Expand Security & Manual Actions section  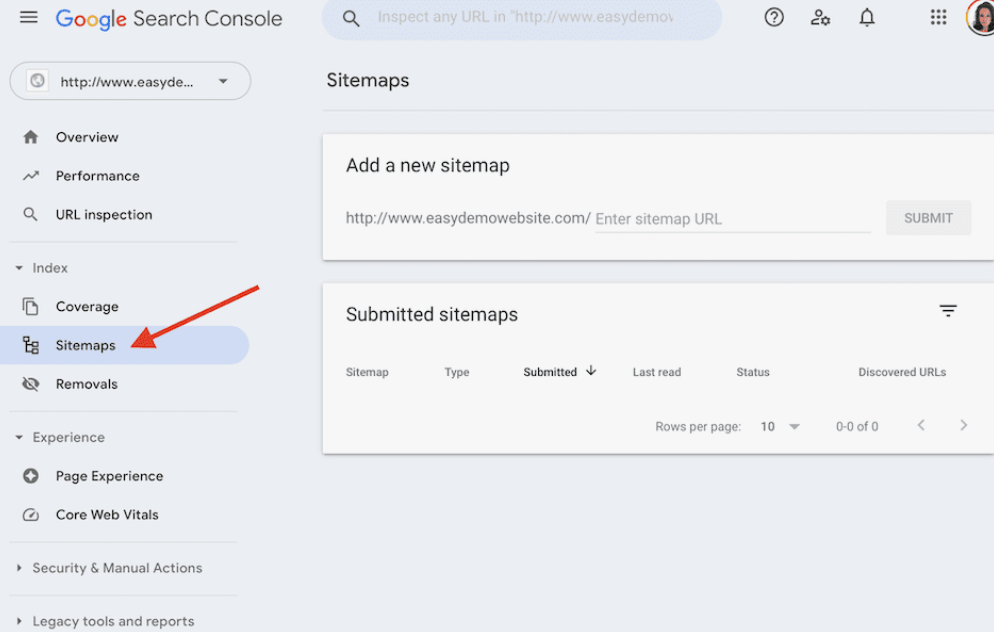pyautogui.click(x=19, y=568)
